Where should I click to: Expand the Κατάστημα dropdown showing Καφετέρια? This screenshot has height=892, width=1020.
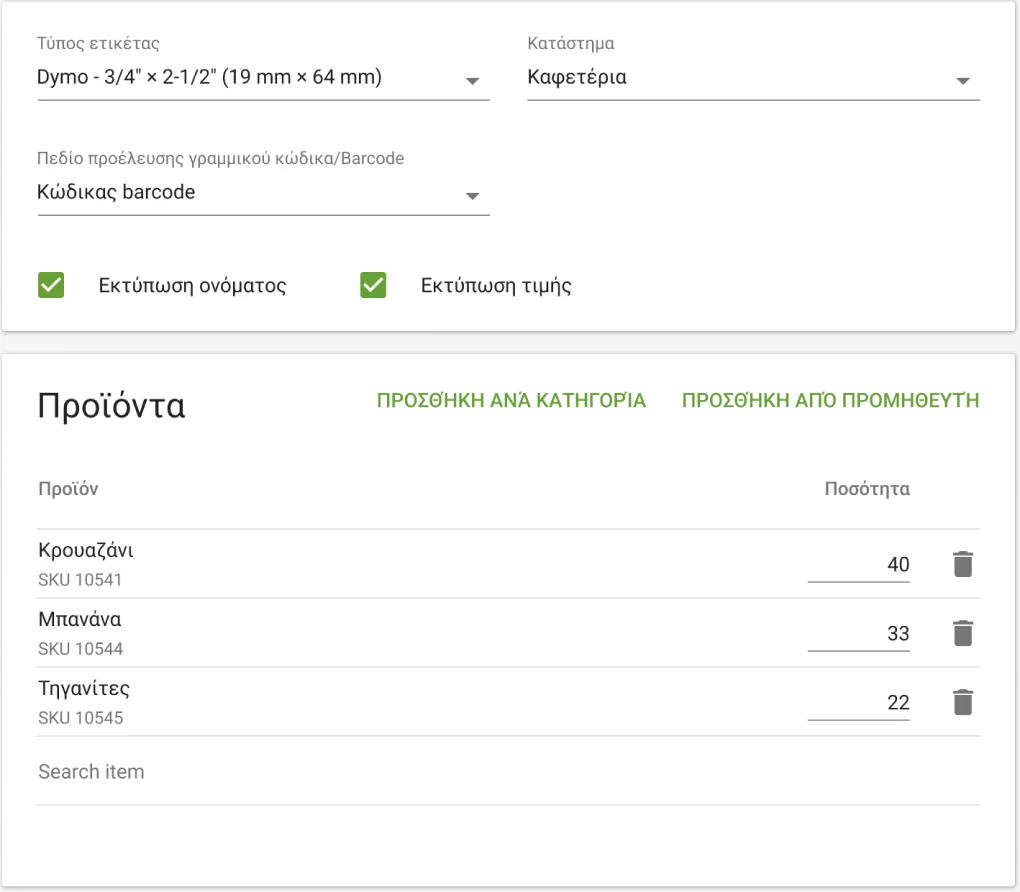tap(752, 78)
